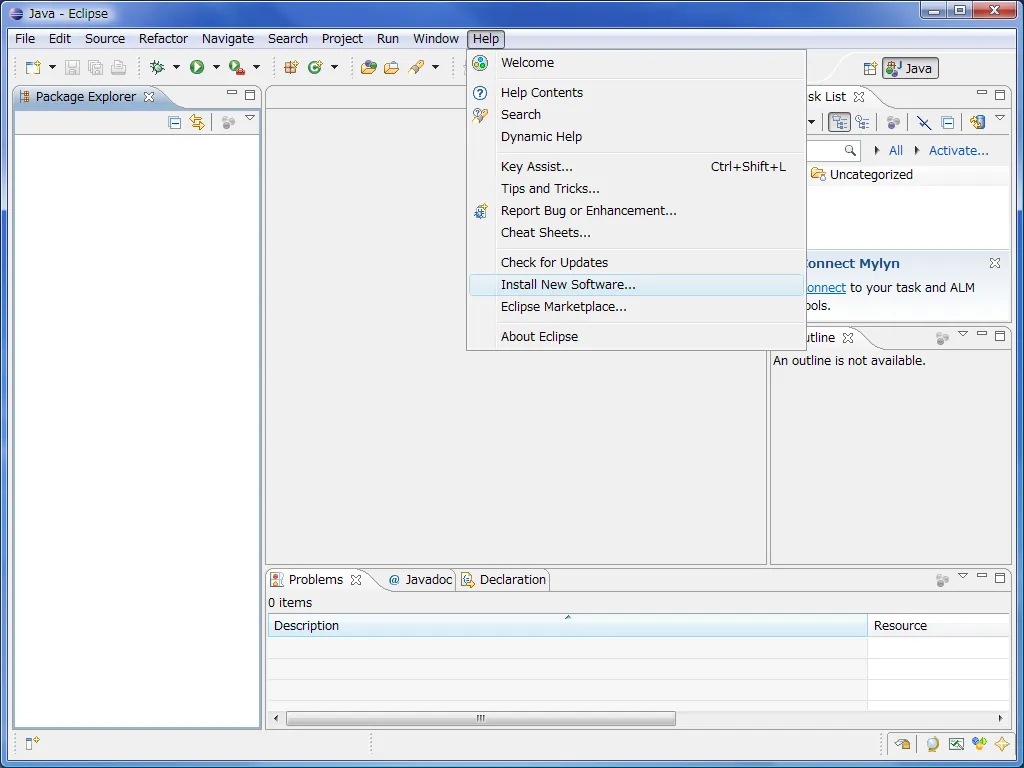Click the Run Last Tool toolbox icon
The image size is (1024, 768).
click(236, 67)
